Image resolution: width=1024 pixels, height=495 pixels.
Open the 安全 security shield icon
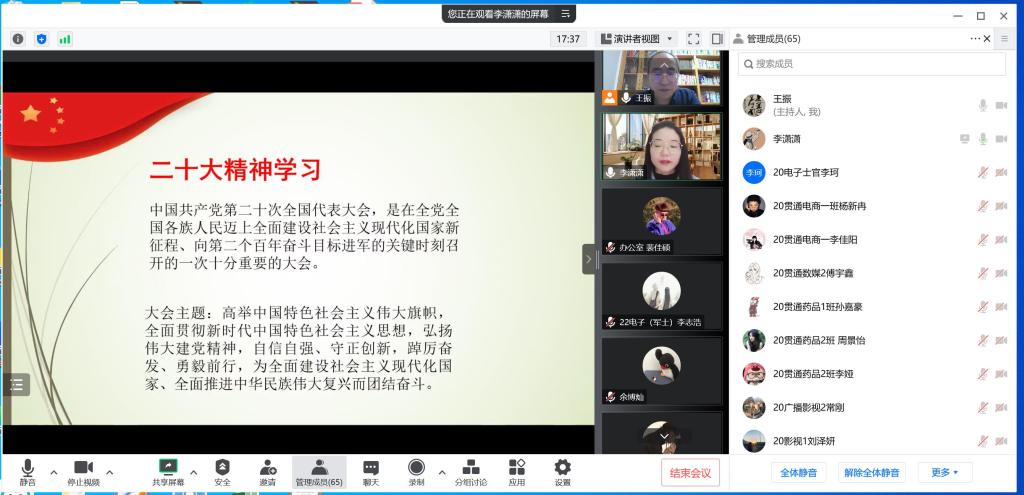point(222,467)
